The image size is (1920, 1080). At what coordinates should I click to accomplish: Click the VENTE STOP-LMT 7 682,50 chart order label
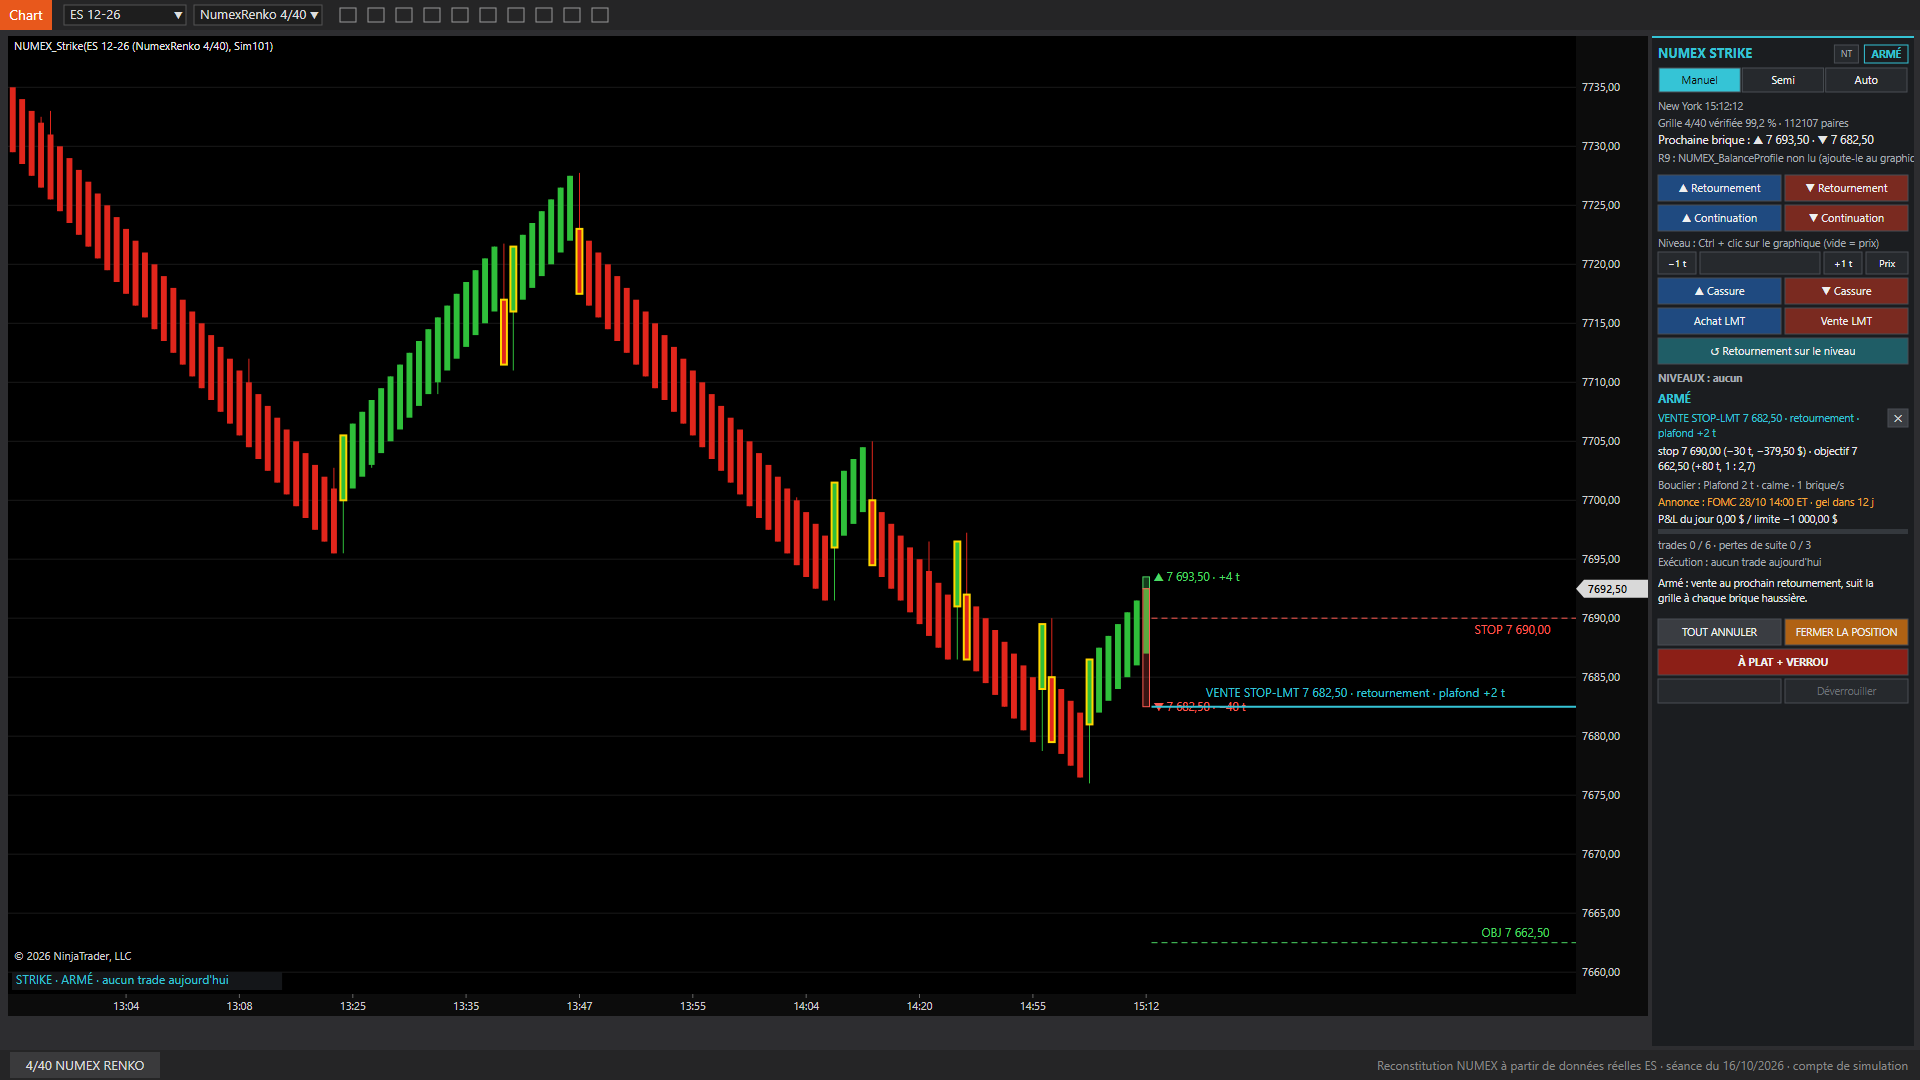click(1355, 693)
